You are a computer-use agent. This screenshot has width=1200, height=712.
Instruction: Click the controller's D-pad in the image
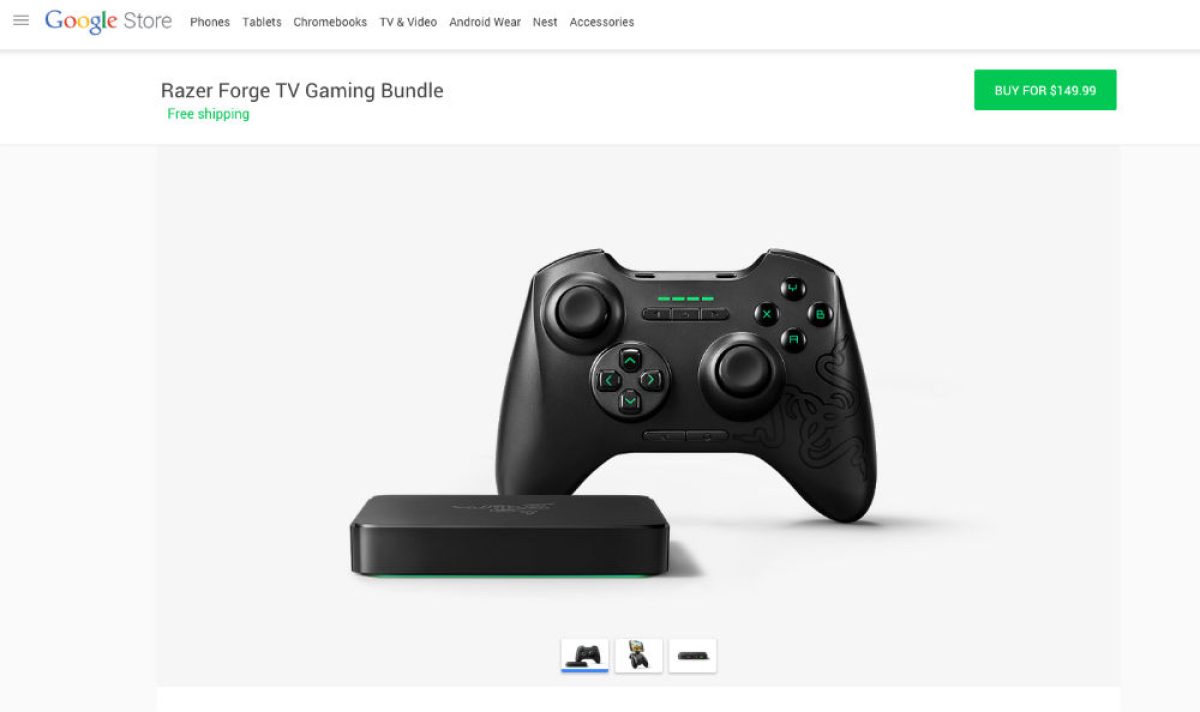point(630,380)
